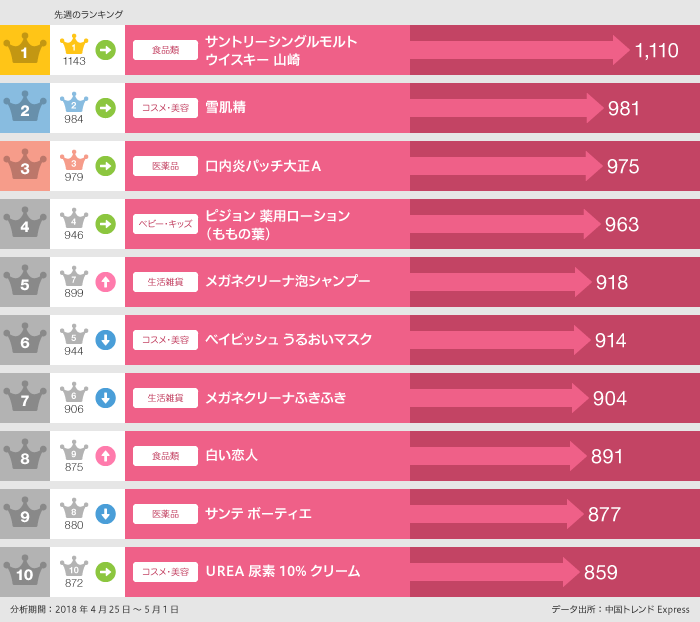Image resolution: width=700 pixels, height=622 pixels.
Task: Select the 医薬品 tag beside 口内炎パッチ大正A
Action: pos(165,166)
